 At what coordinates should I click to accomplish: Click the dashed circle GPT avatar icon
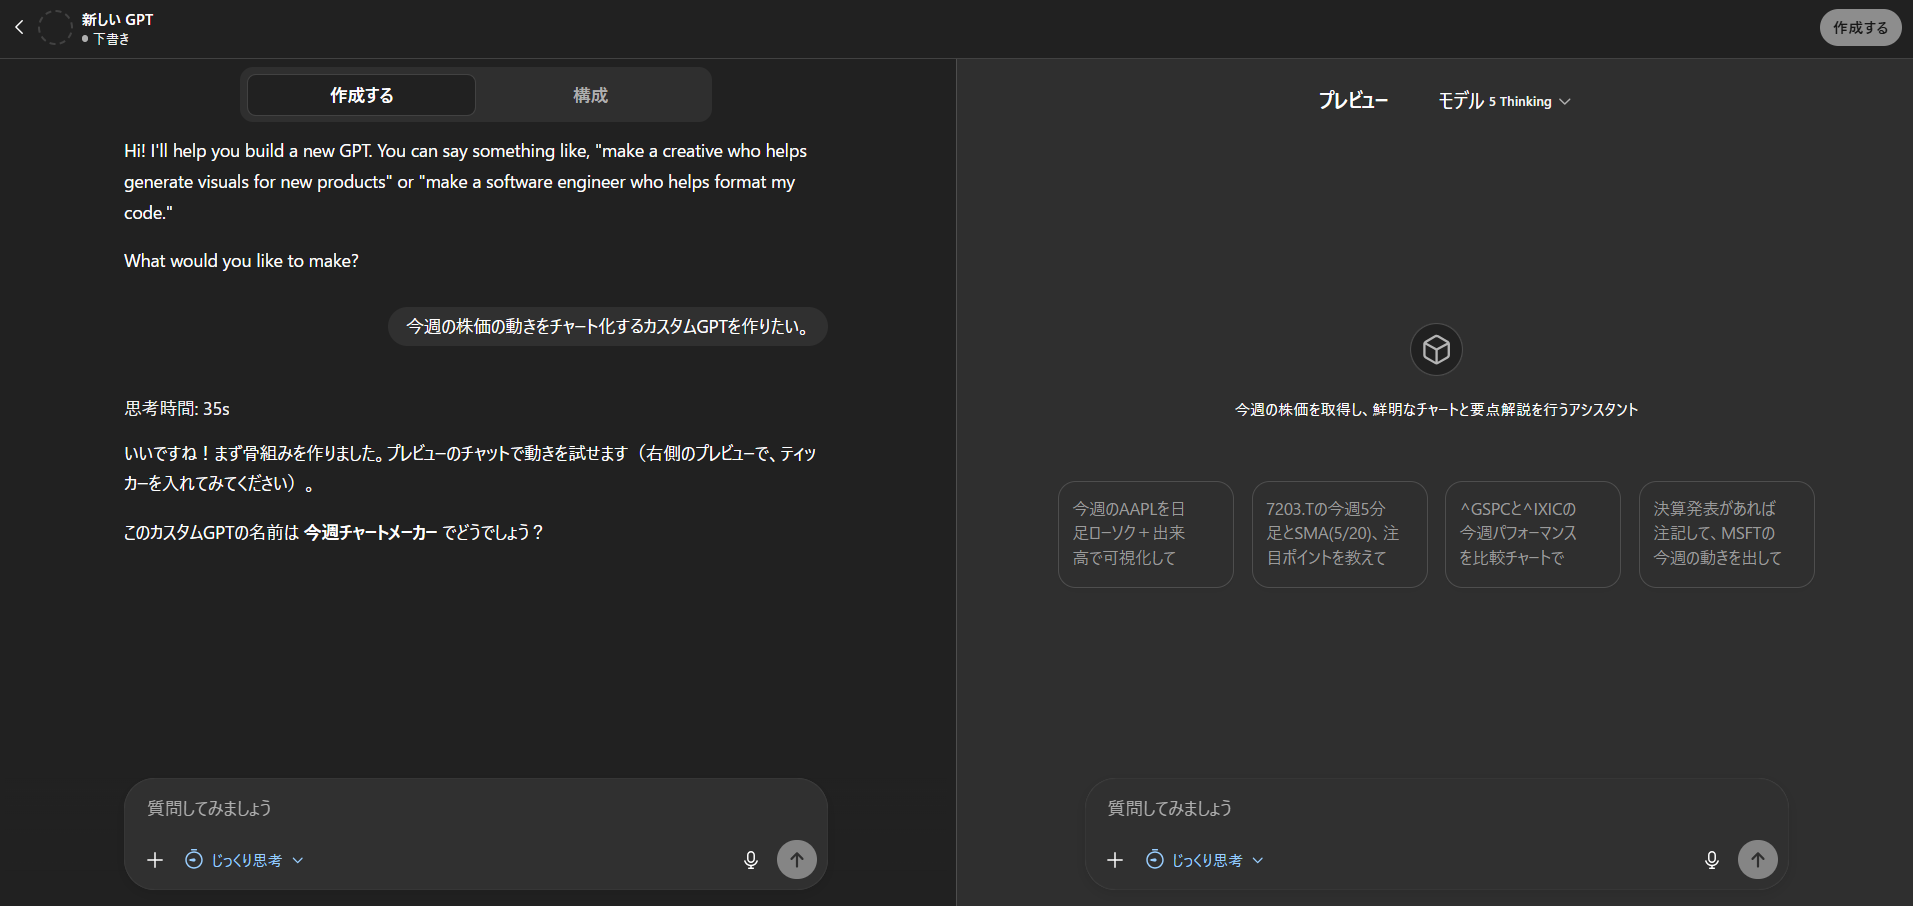(x=55, y=28)
